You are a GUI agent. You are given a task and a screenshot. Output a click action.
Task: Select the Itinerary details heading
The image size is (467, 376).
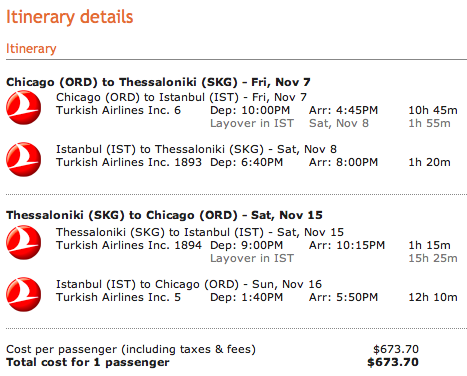(70, 17)
